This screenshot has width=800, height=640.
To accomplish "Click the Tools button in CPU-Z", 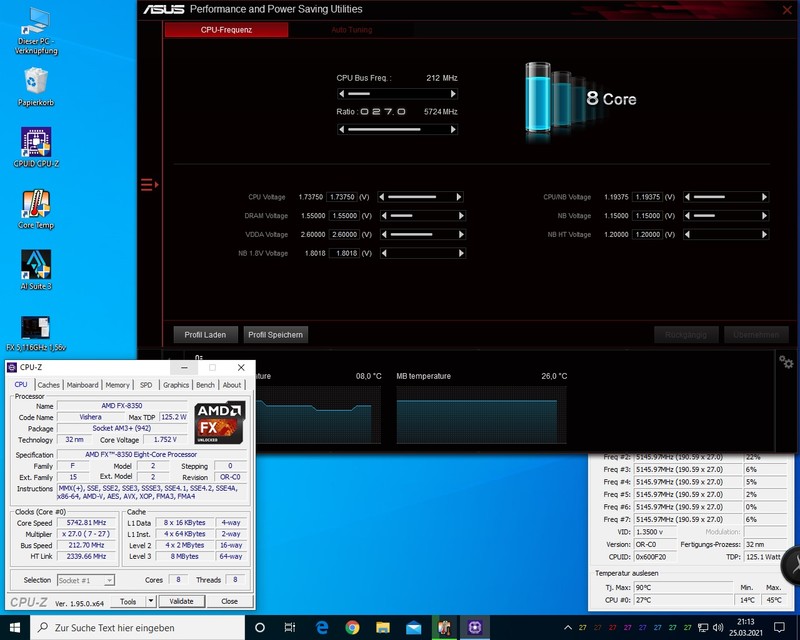I will (x=128, y=601).
